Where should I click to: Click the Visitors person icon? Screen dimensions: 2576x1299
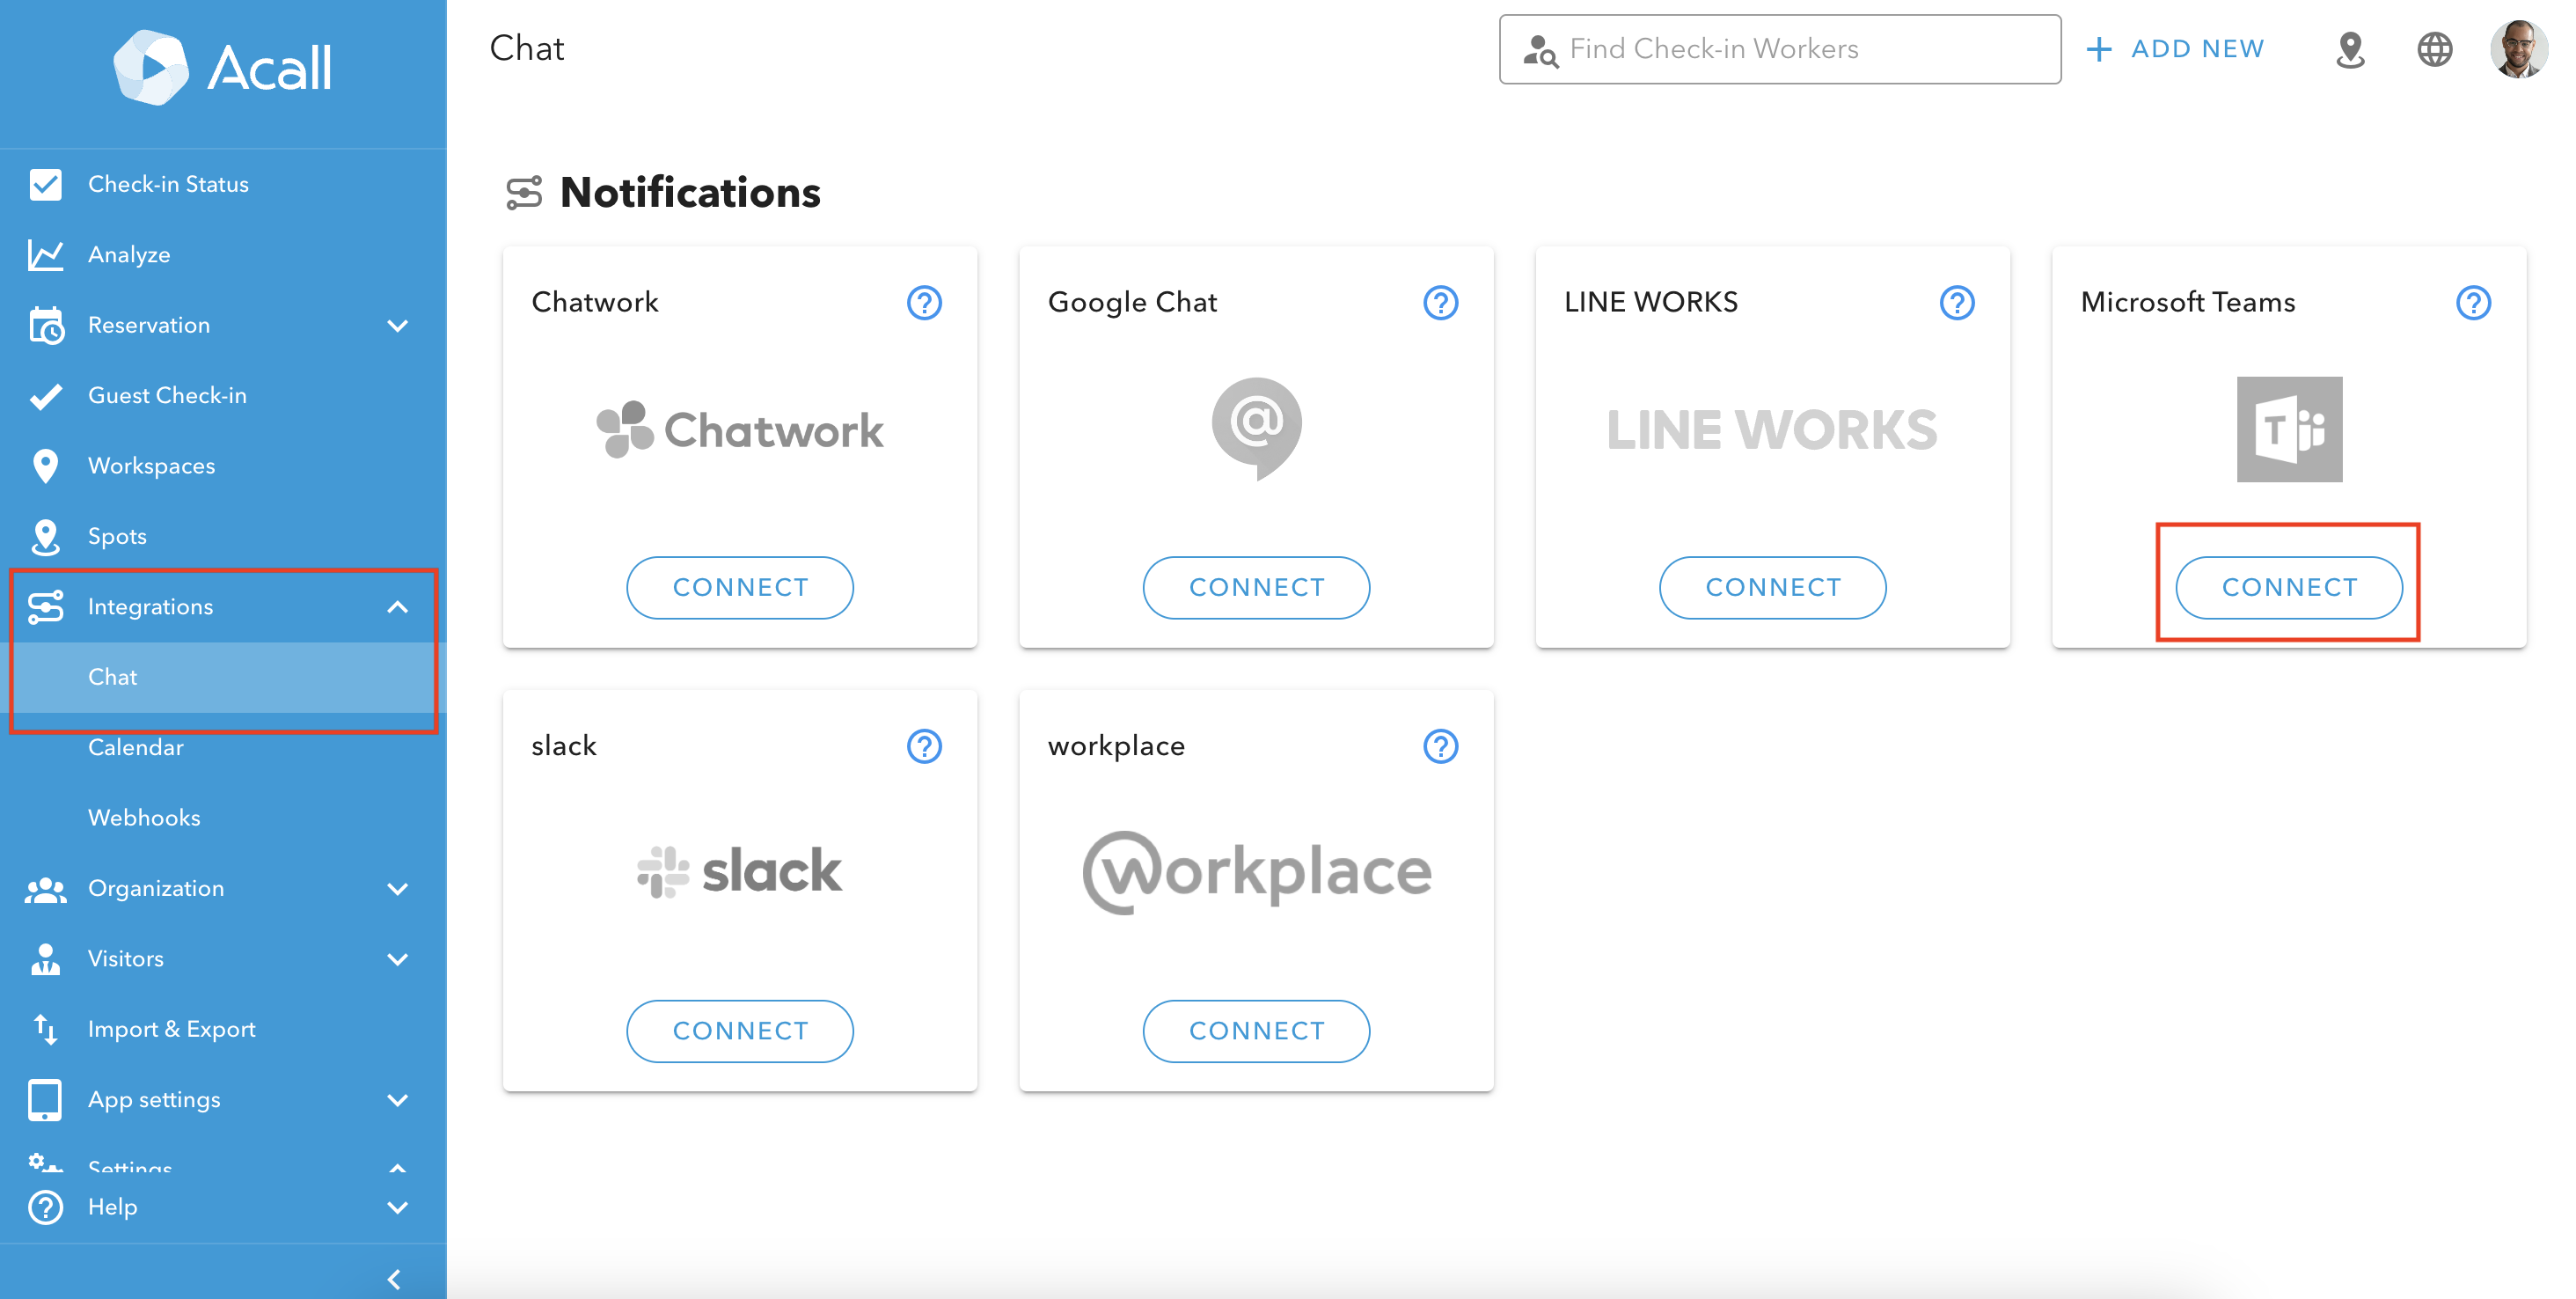(45, 959)
